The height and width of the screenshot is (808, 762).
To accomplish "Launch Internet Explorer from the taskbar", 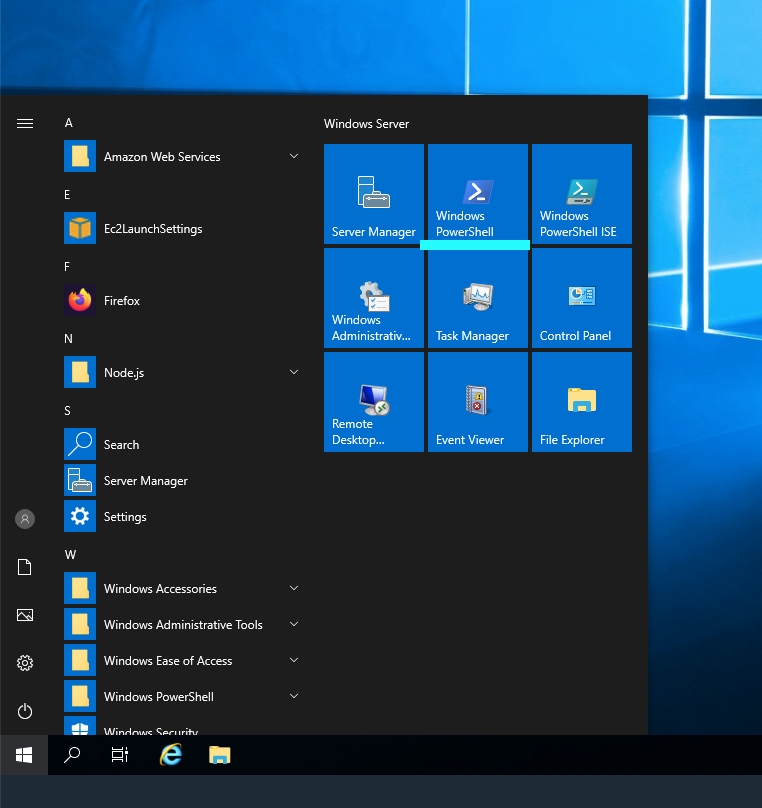I will point(171,755).
